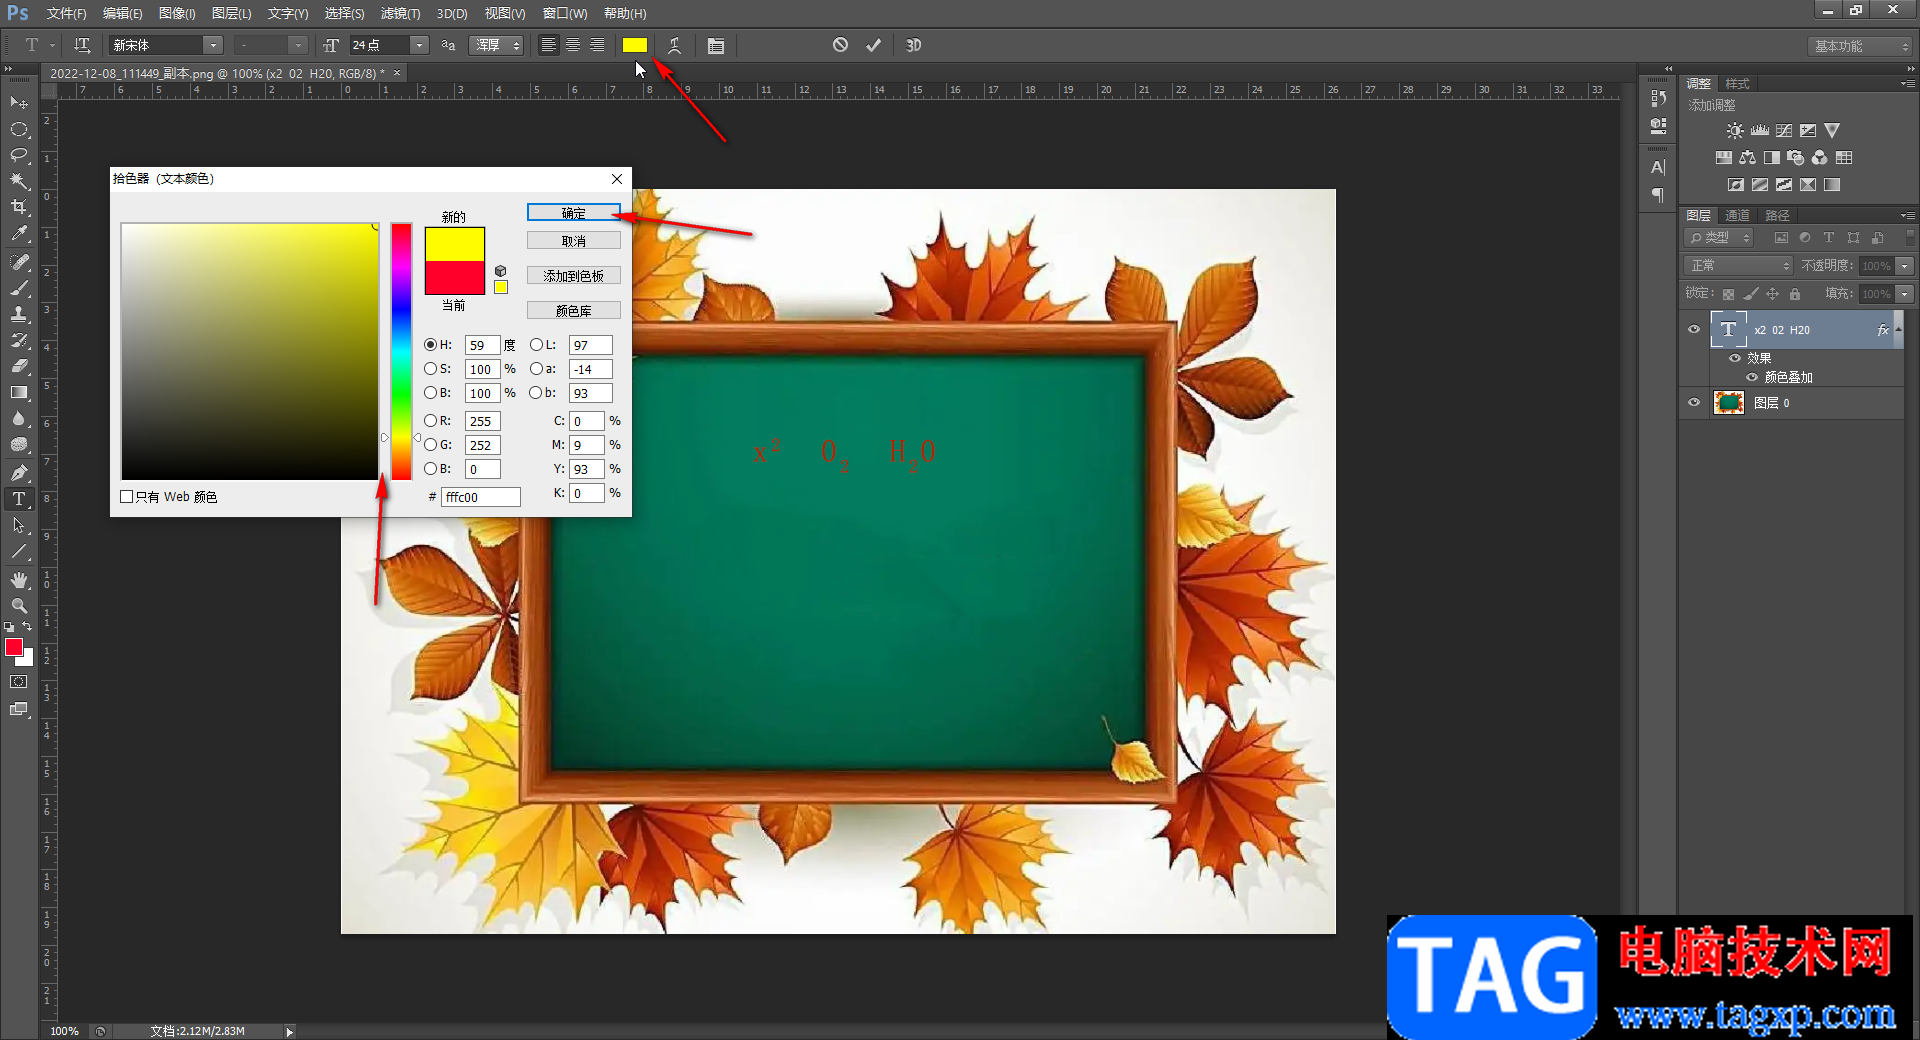Open the Filter menu
1920x1040 pixels.
[400, 13]
